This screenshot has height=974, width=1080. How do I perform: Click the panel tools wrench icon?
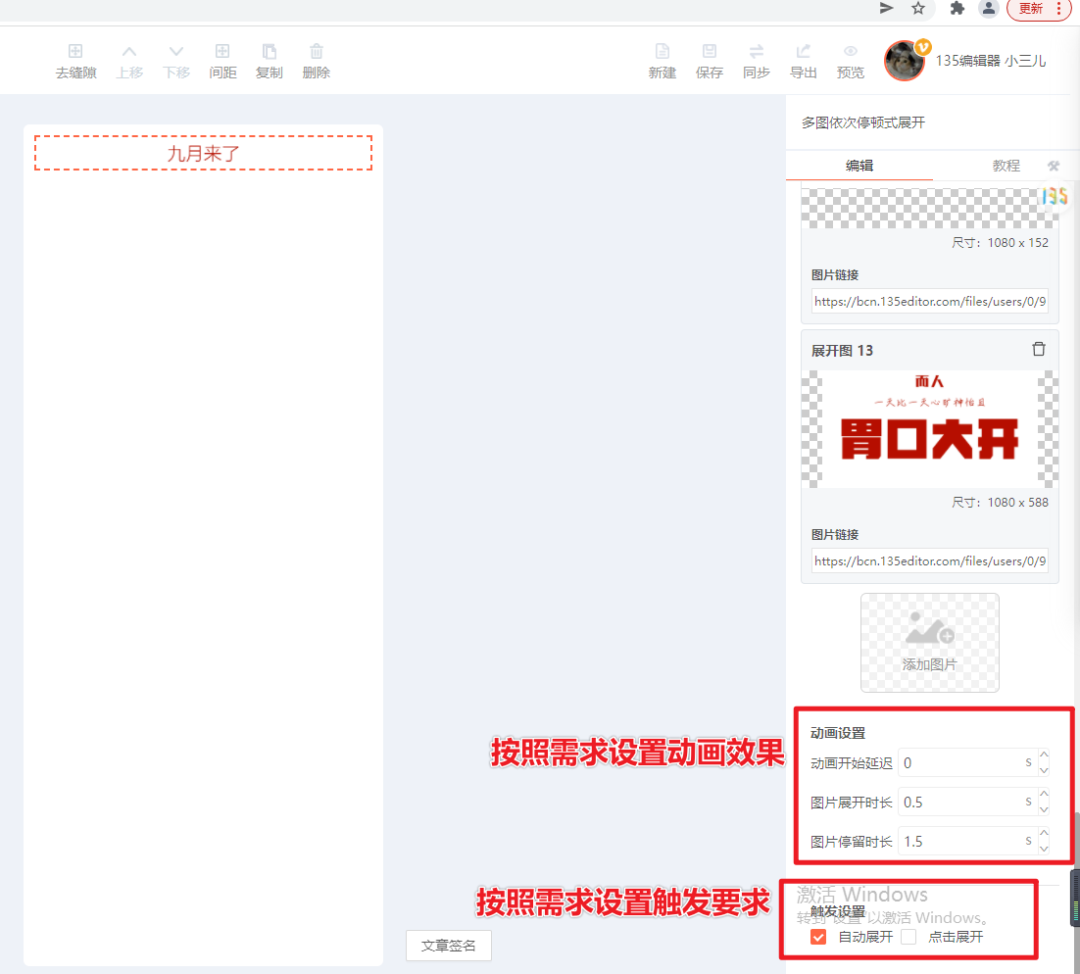[x=1053, y=165]
